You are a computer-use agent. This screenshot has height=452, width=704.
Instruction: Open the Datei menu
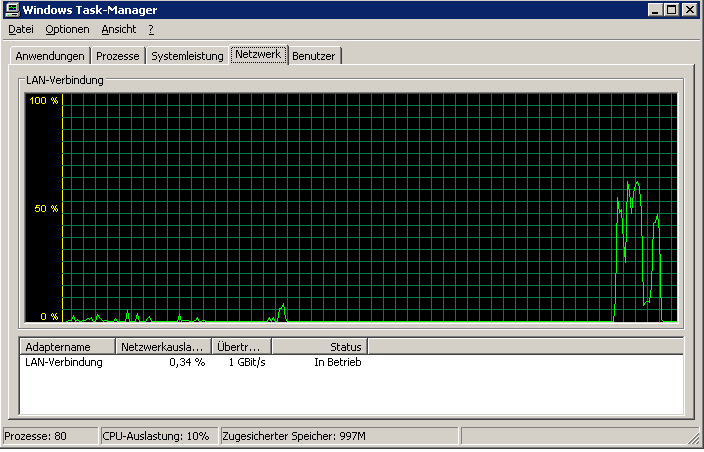point(21,30)
